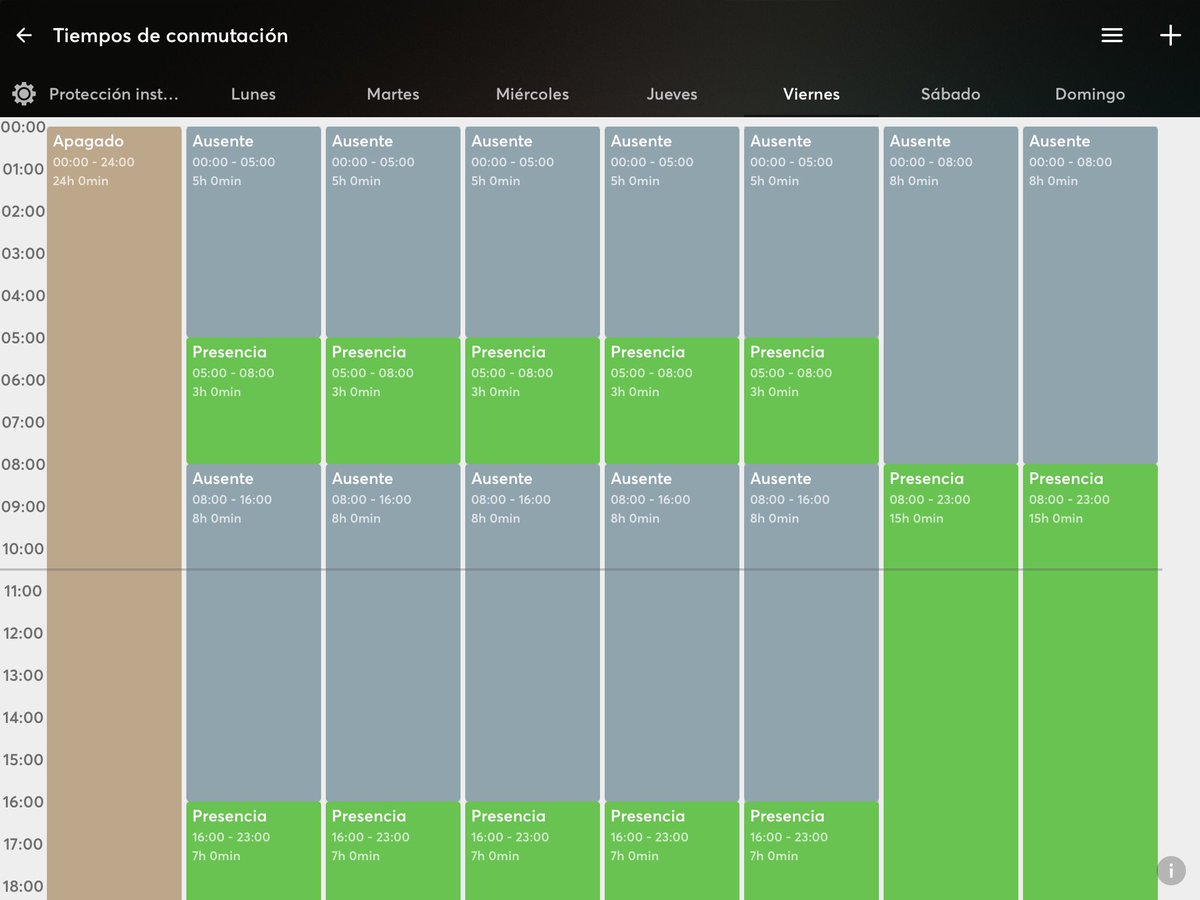Select Martes Presencia 05:00 - 08:00 block
The height and width of the screenshot is (900, 1200).
click(x=393, y=401)
